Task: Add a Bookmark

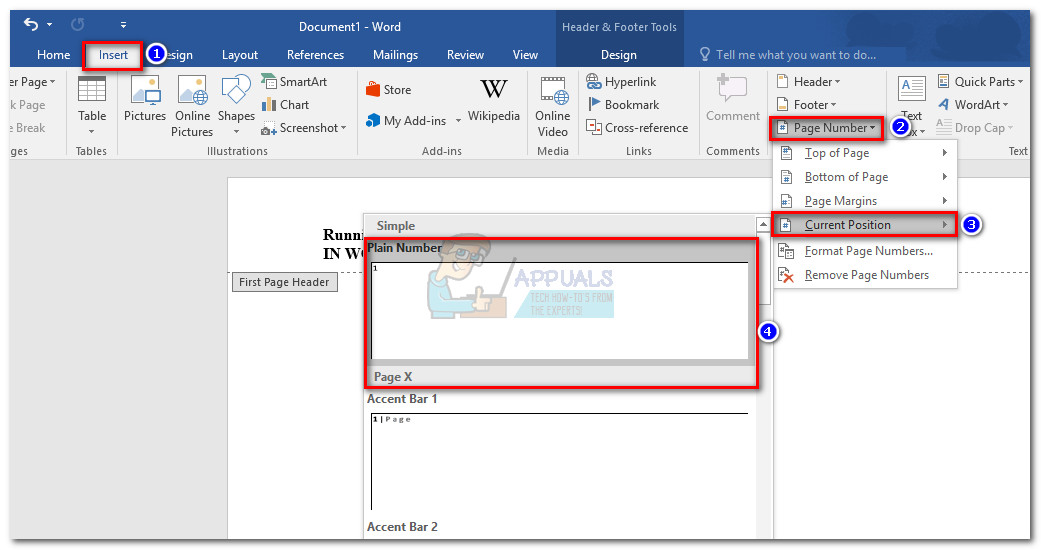Action: [x=623, y=105]
